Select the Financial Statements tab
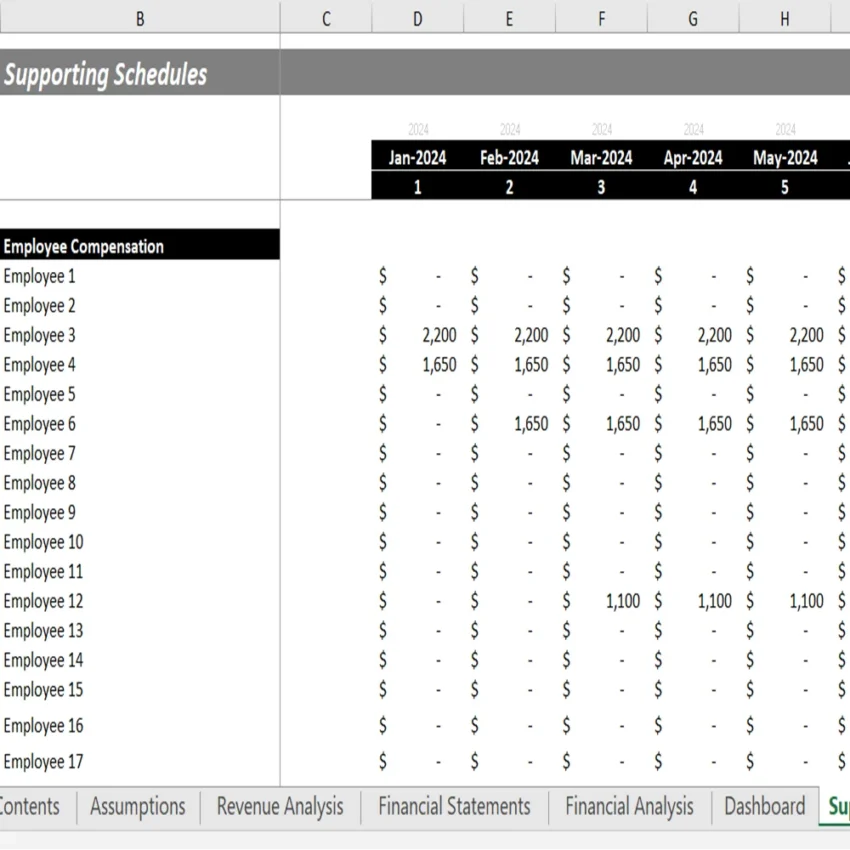Screen dimensions: 850x850 pos(453,806)
